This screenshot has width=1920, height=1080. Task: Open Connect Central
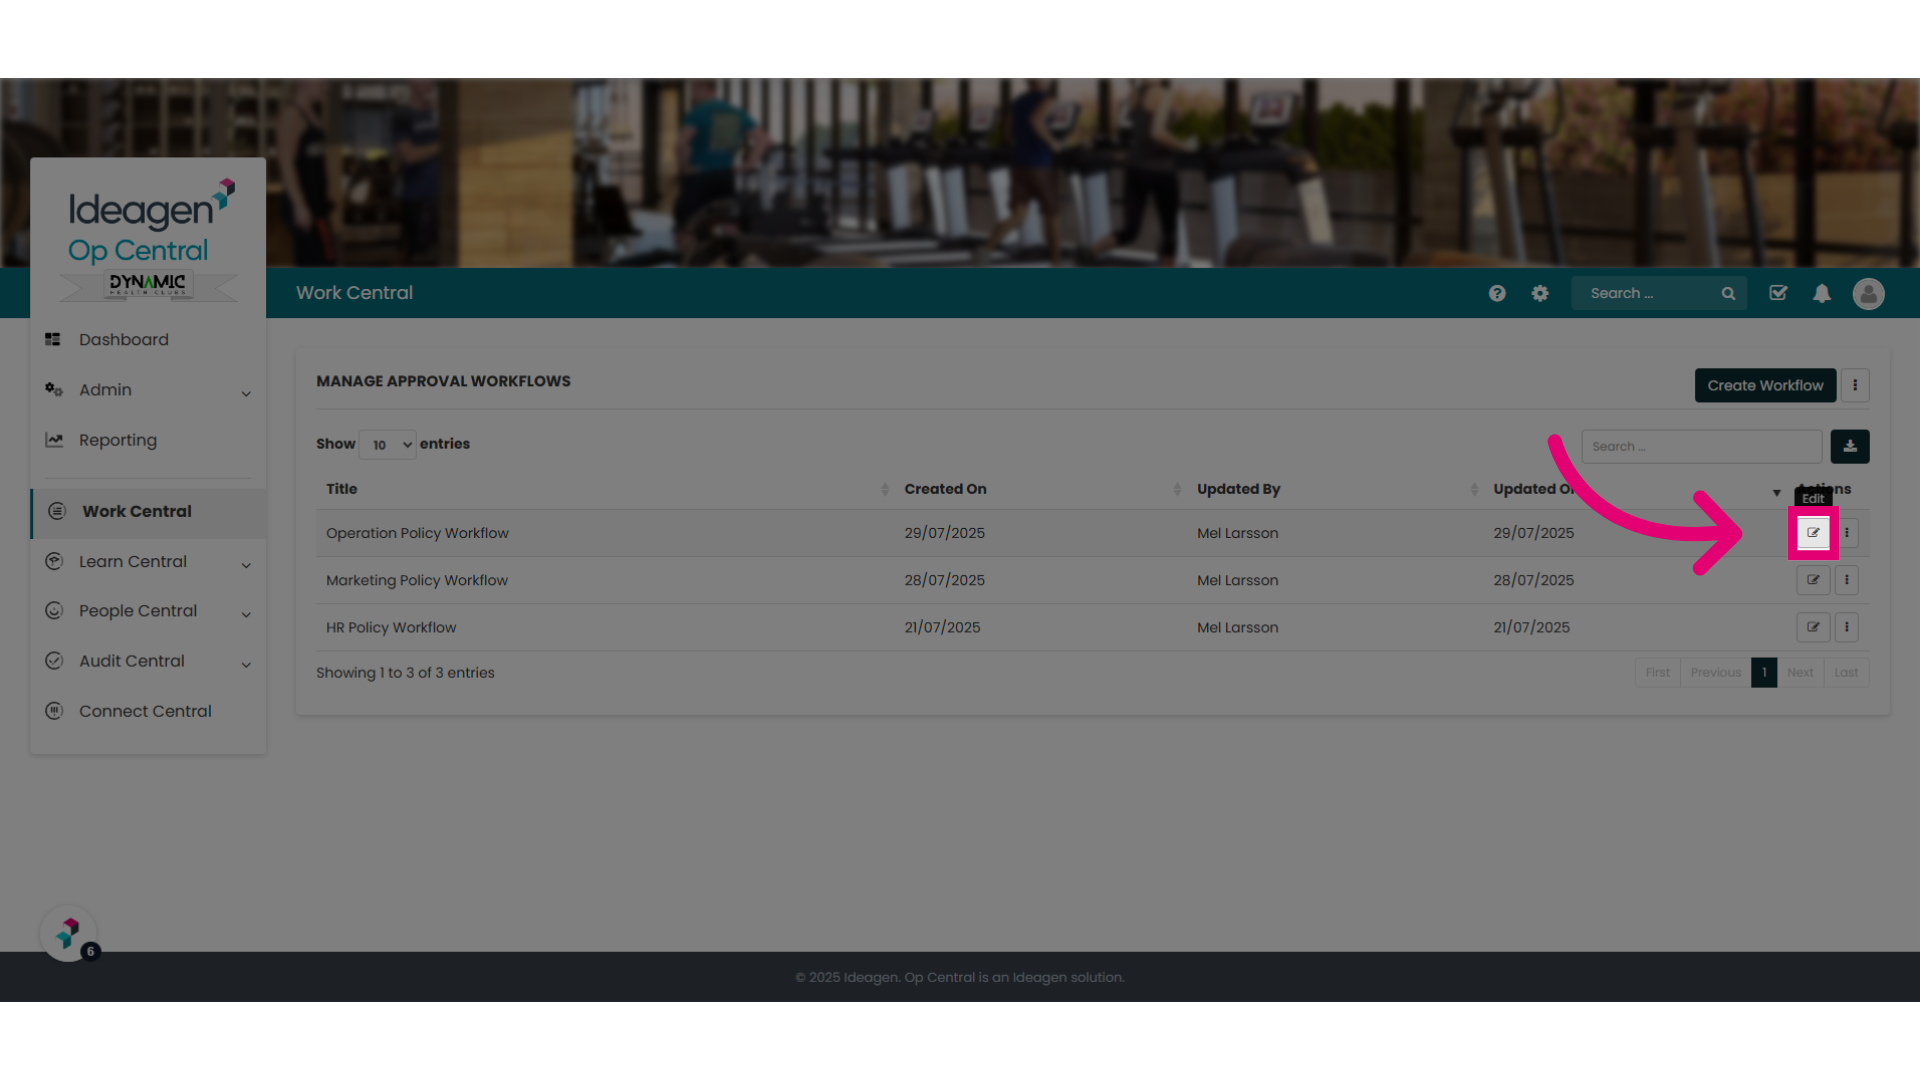(145, 711)
